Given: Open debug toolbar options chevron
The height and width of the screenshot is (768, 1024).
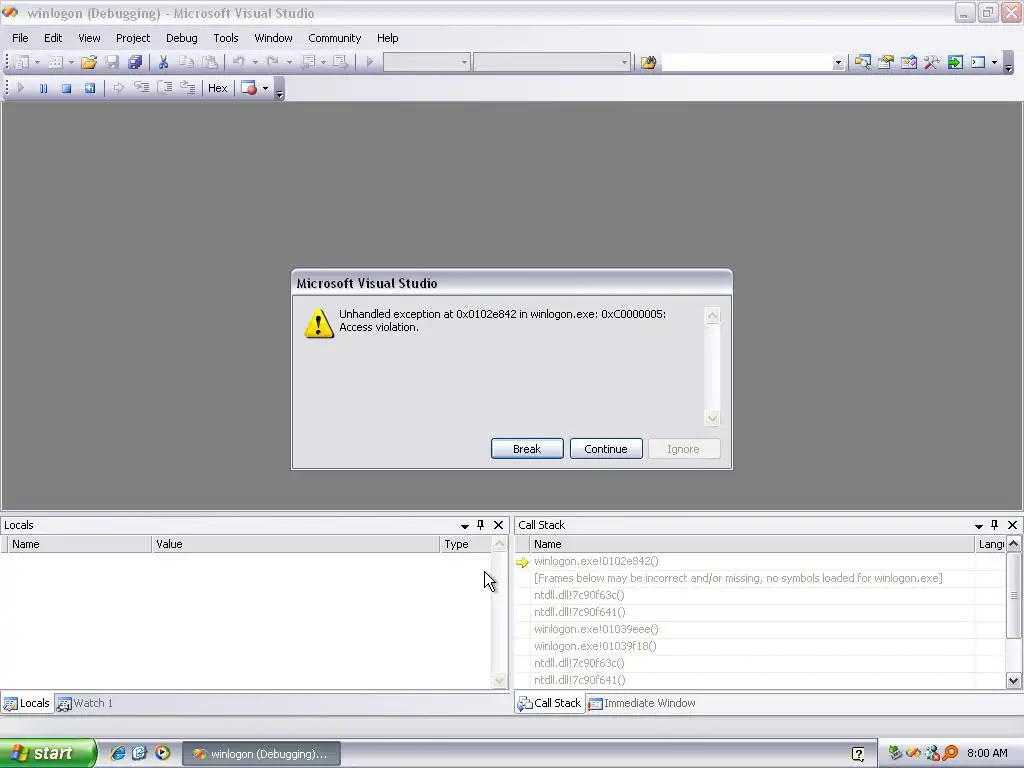Looking at the screenshot, I should point(280,90).
